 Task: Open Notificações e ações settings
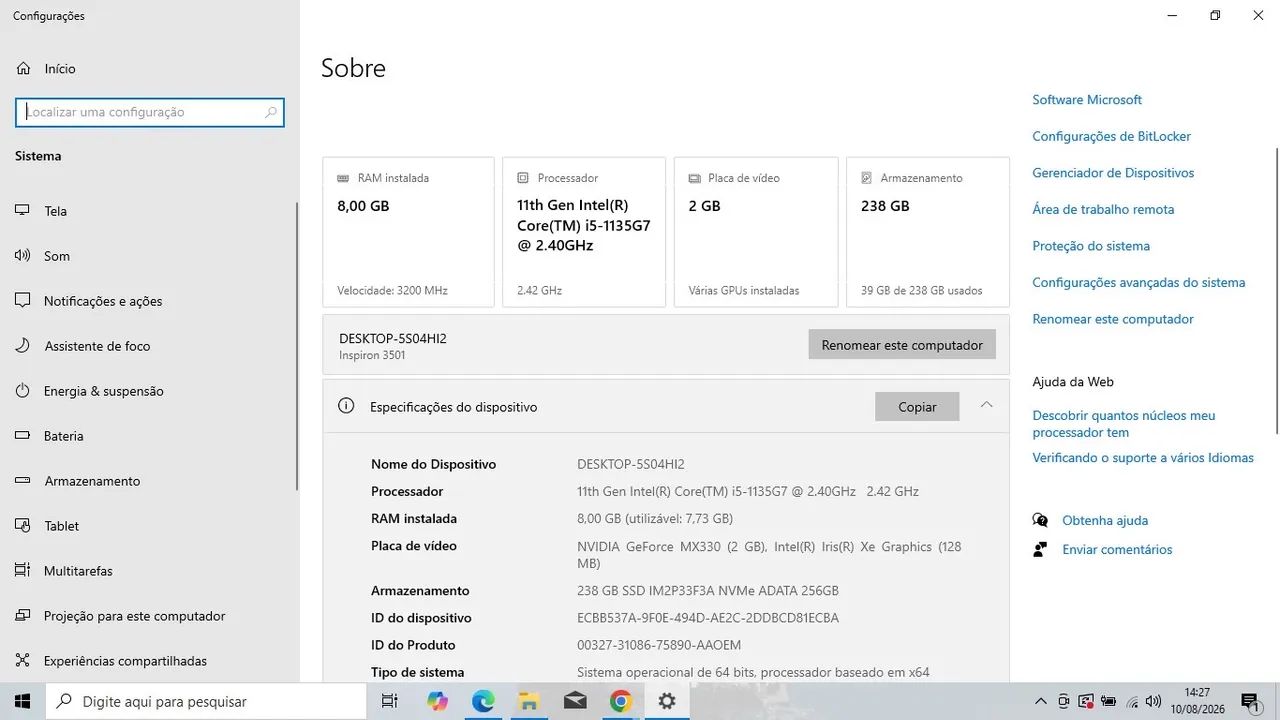pyautogui.click(x=88, y=301)
